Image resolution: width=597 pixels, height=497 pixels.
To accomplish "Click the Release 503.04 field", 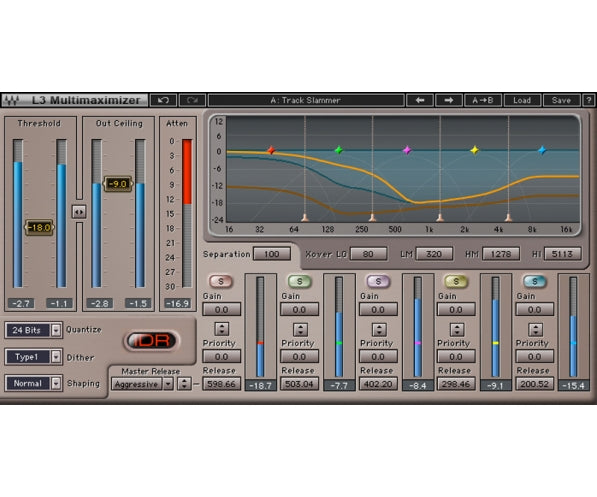I will pos(299,384).
